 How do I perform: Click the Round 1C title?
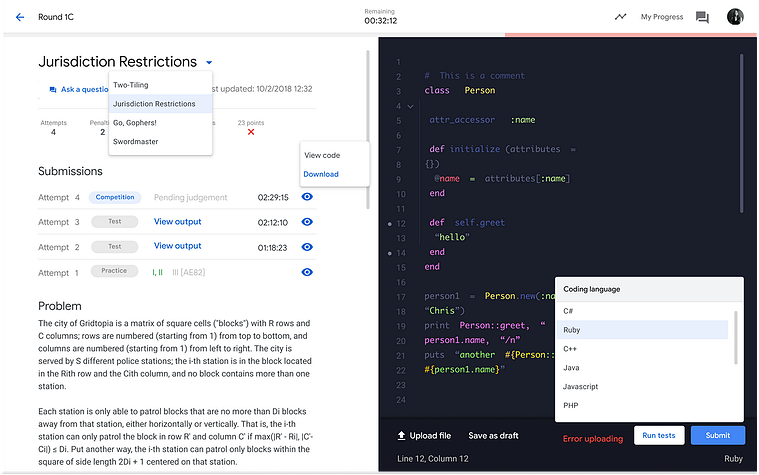pyautogui.click(x=56, y=17)
